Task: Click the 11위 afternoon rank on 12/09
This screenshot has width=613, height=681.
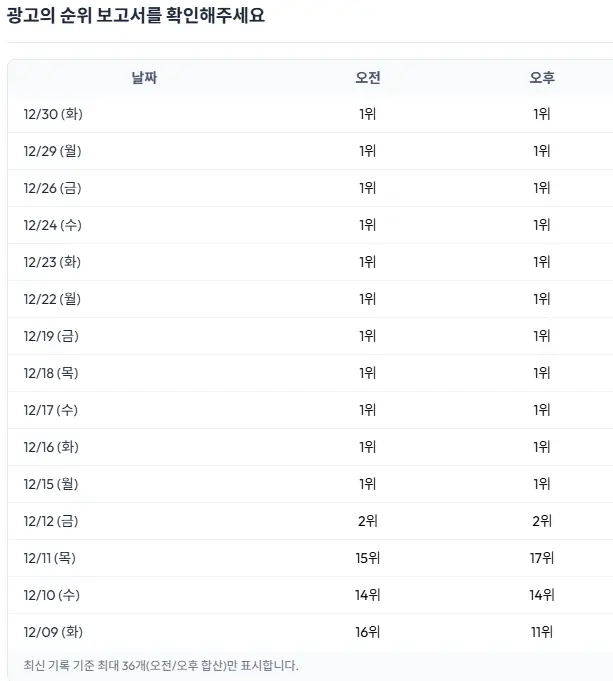Action: (542, 632)
